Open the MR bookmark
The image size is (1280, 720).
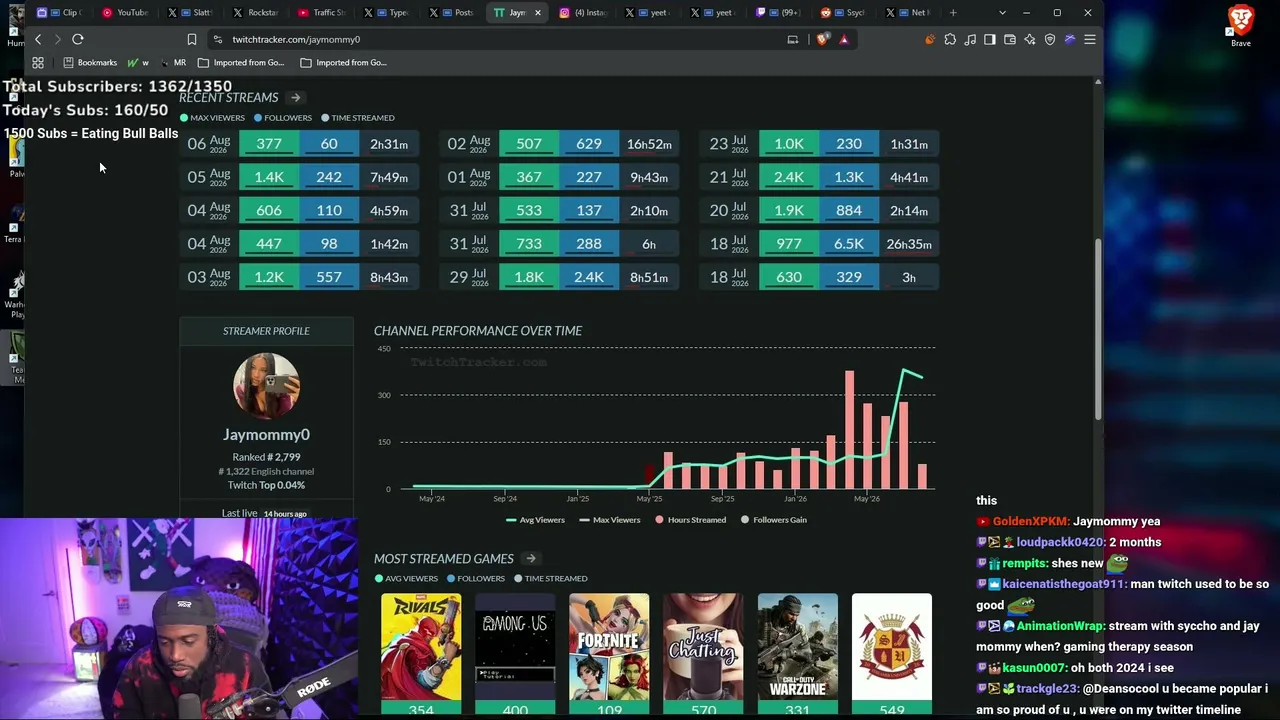point(174,62)
